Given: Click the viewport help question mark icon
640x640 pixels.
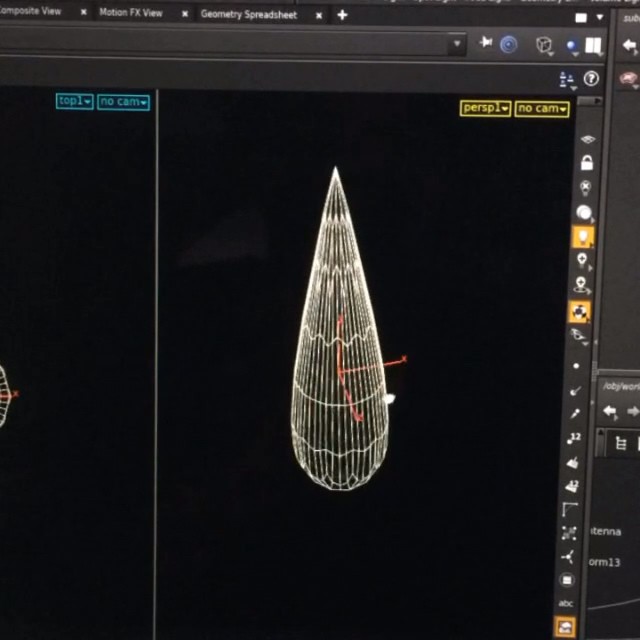Looking at the screenshot, I should (x=591, y=78).
